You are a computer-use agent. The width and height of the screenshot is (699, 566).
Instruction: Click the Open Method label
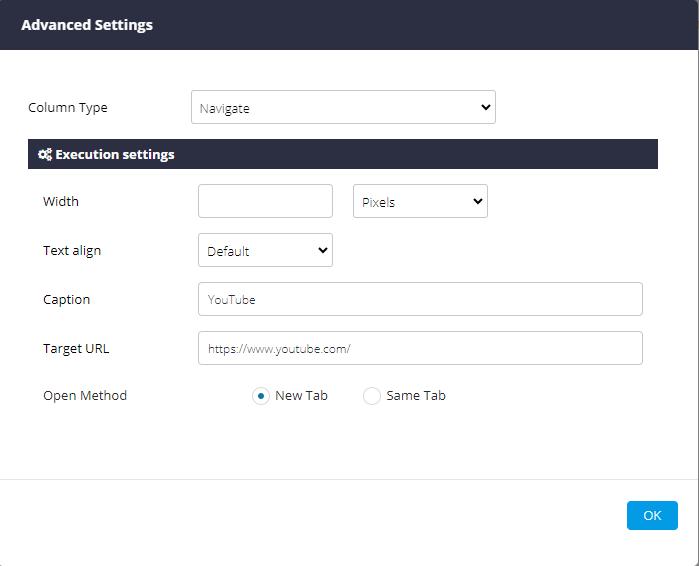[85, 396]
